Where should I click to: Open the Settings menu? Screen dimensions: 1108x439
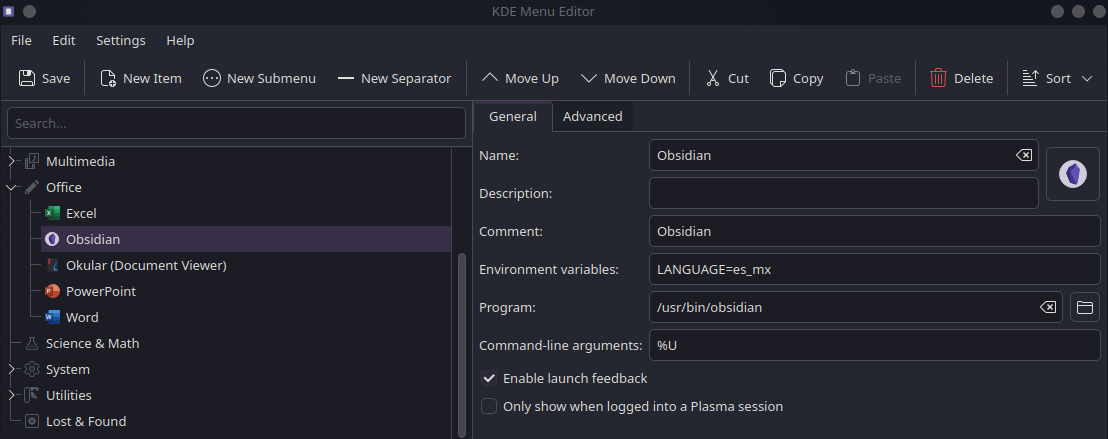[x=121, y=40]
